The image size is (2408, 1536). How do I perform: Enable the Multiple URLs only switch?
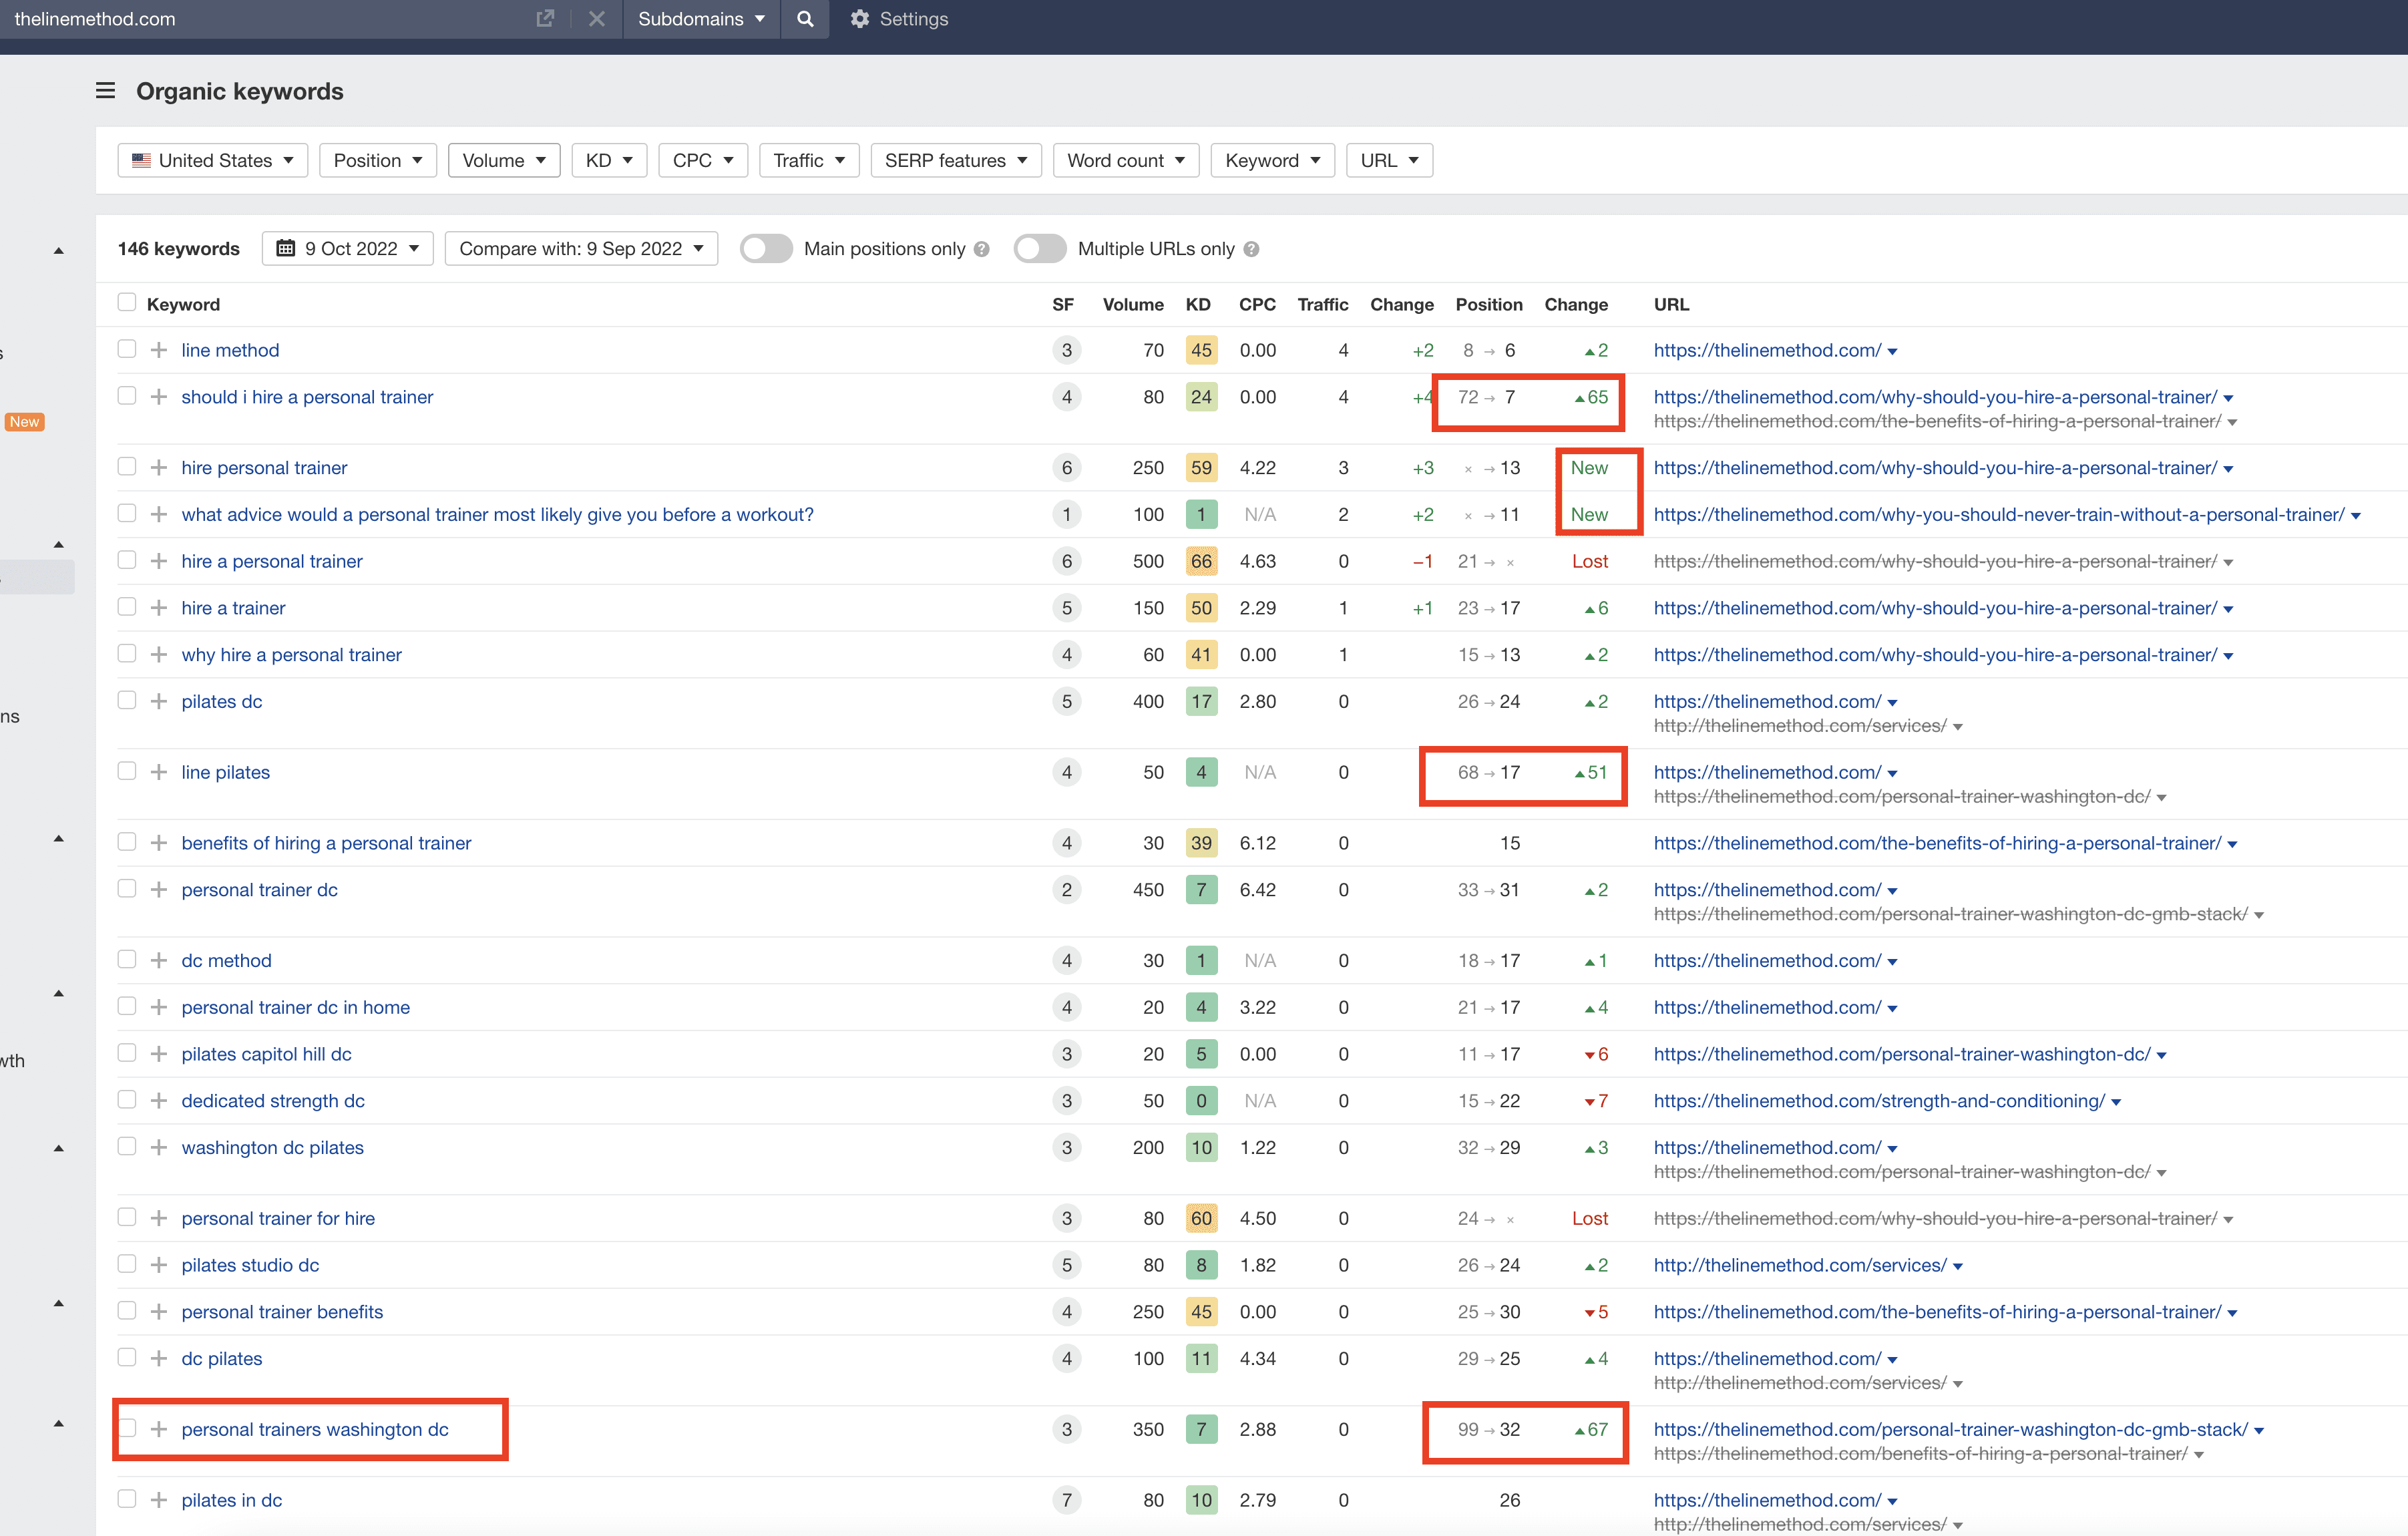(x=1039, y=249)
